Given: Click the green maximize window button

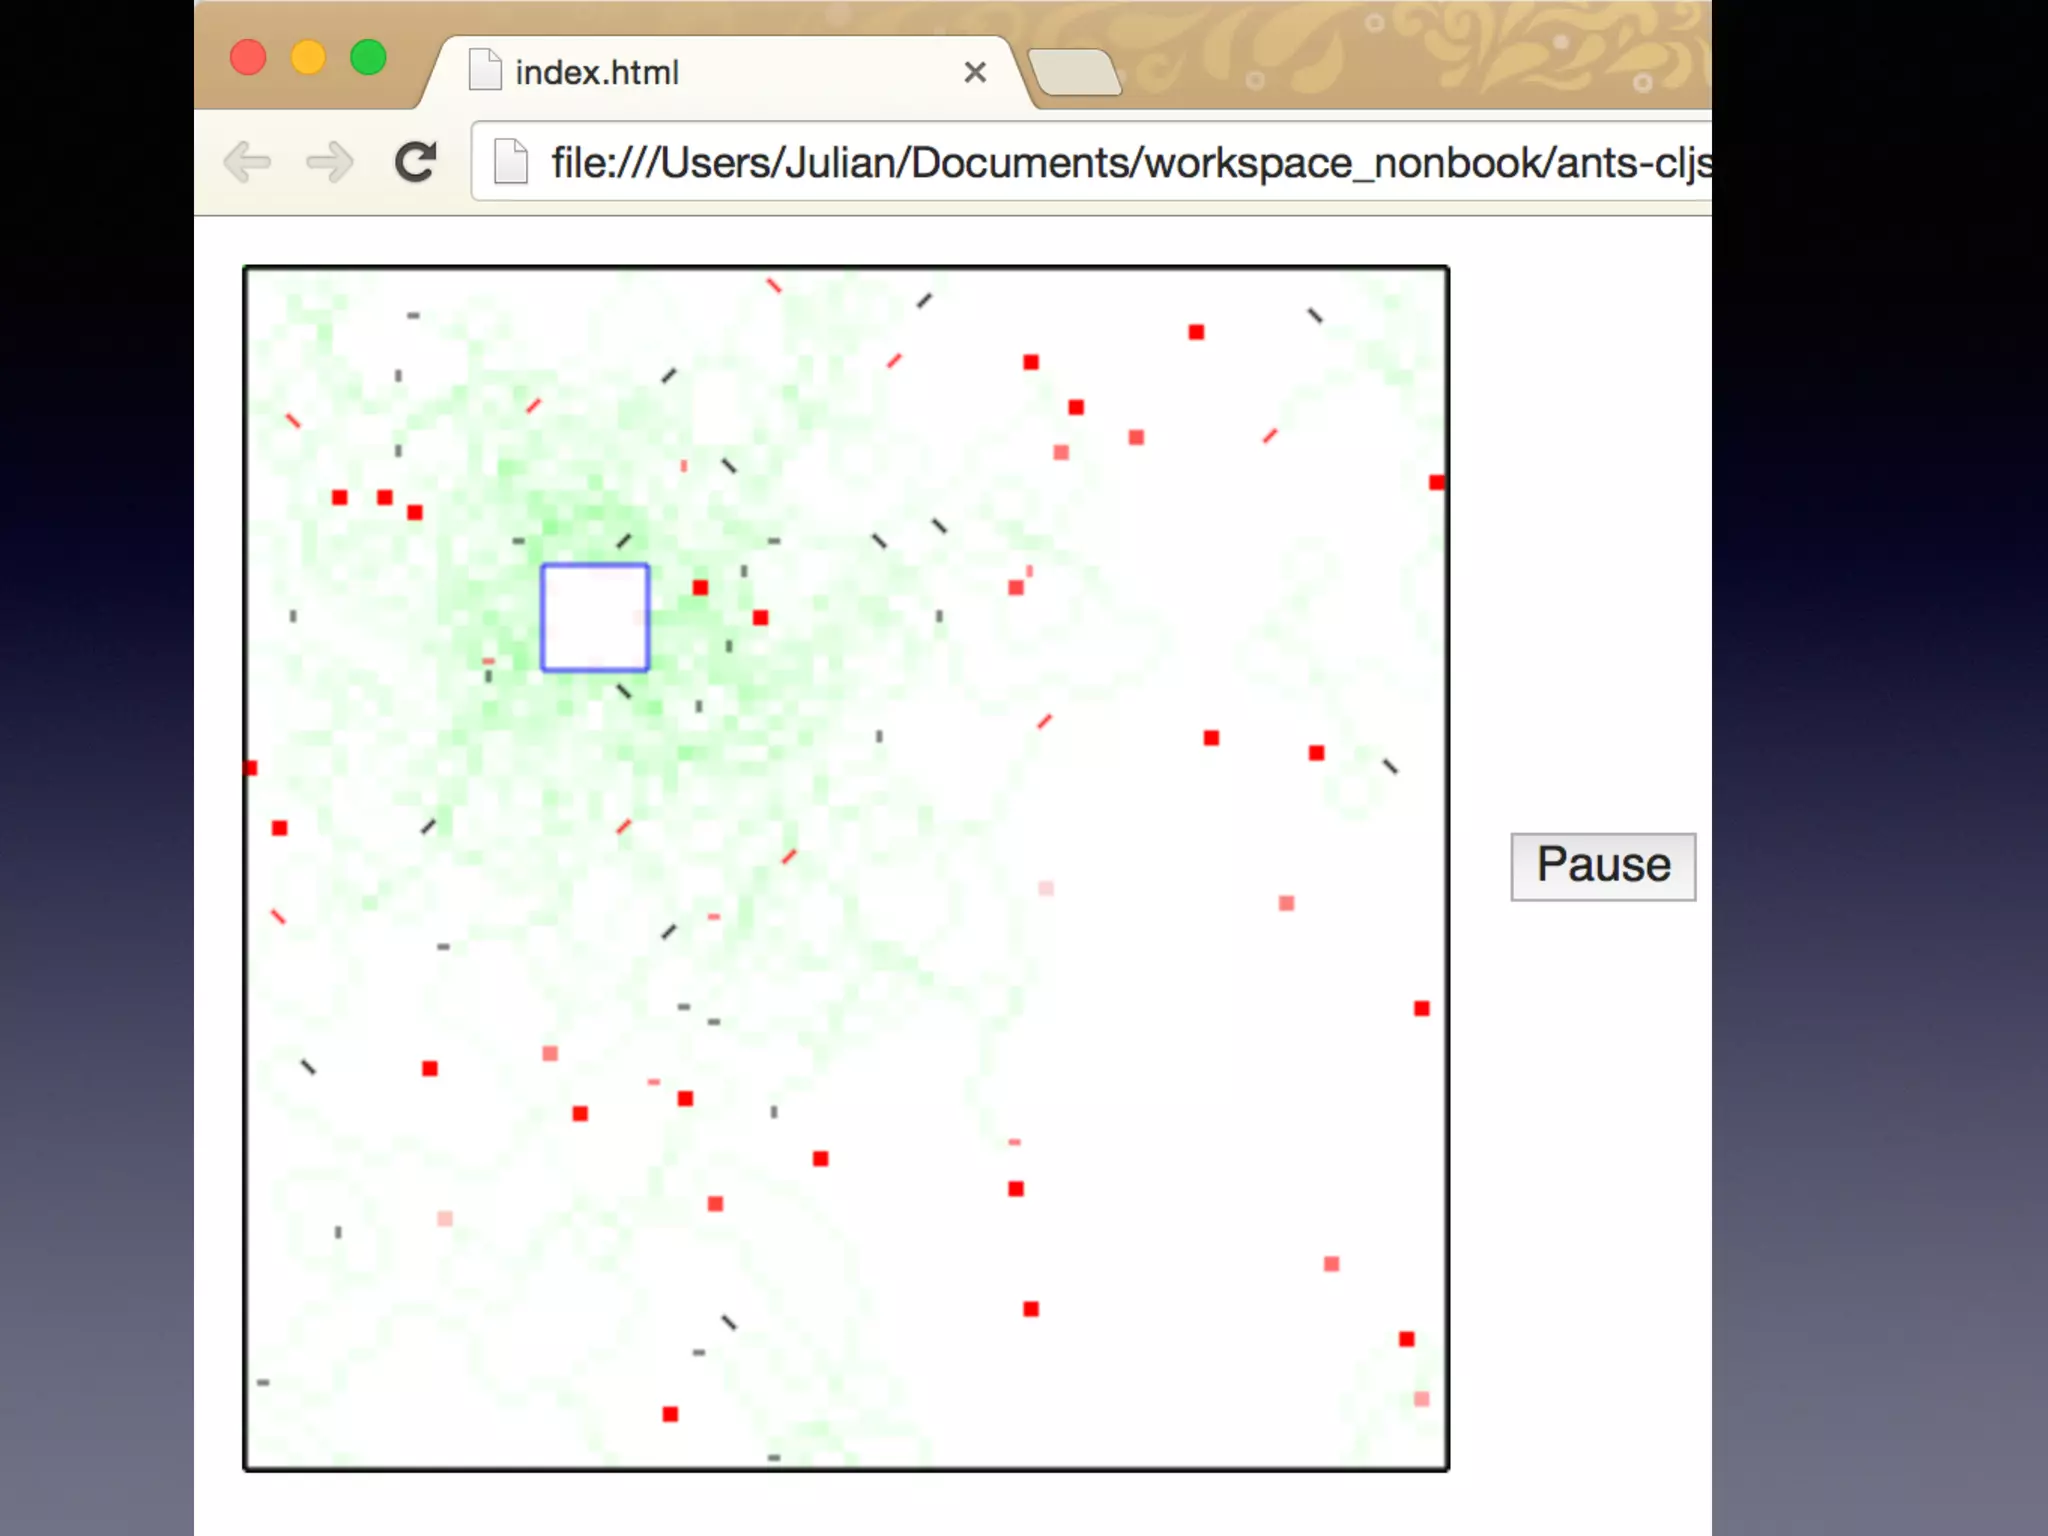Looking at the screenshot, I should pyautogui.click(x=368, y=57).
